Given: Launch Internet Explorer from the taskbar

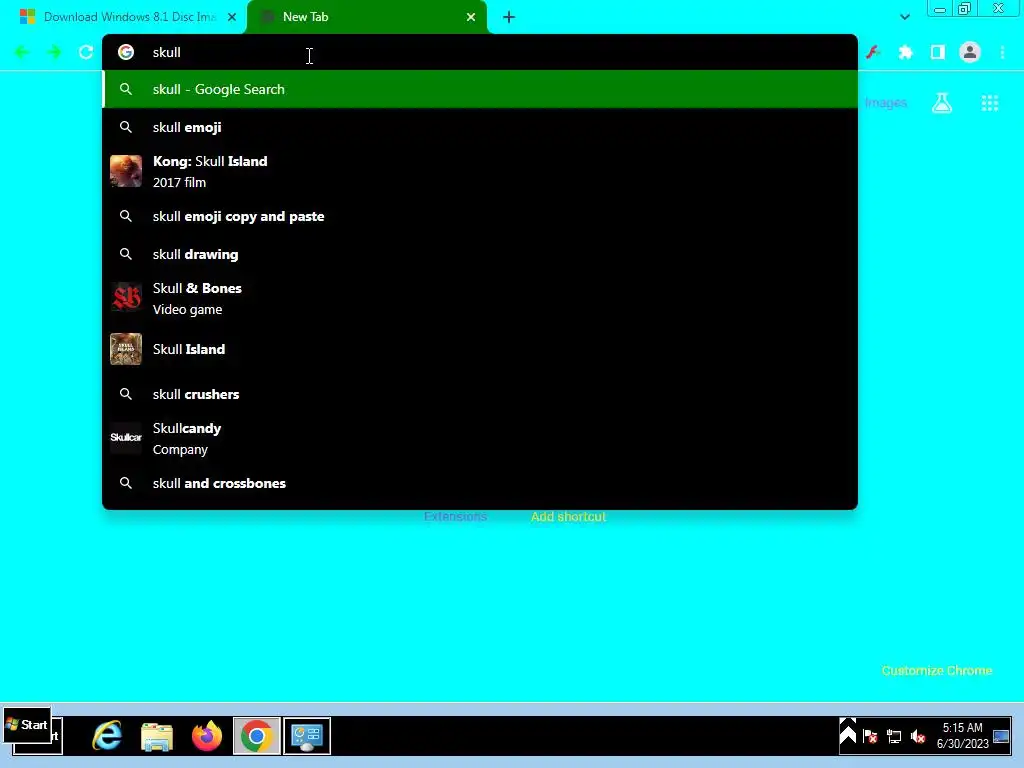Looking at the screenshot, I should tap(107, 736).
